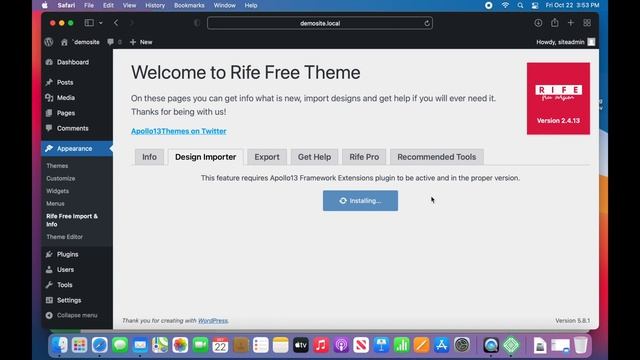This screenshot has width=640, height=360.
Task: Click the Installing... button
Action: (360, 201)
